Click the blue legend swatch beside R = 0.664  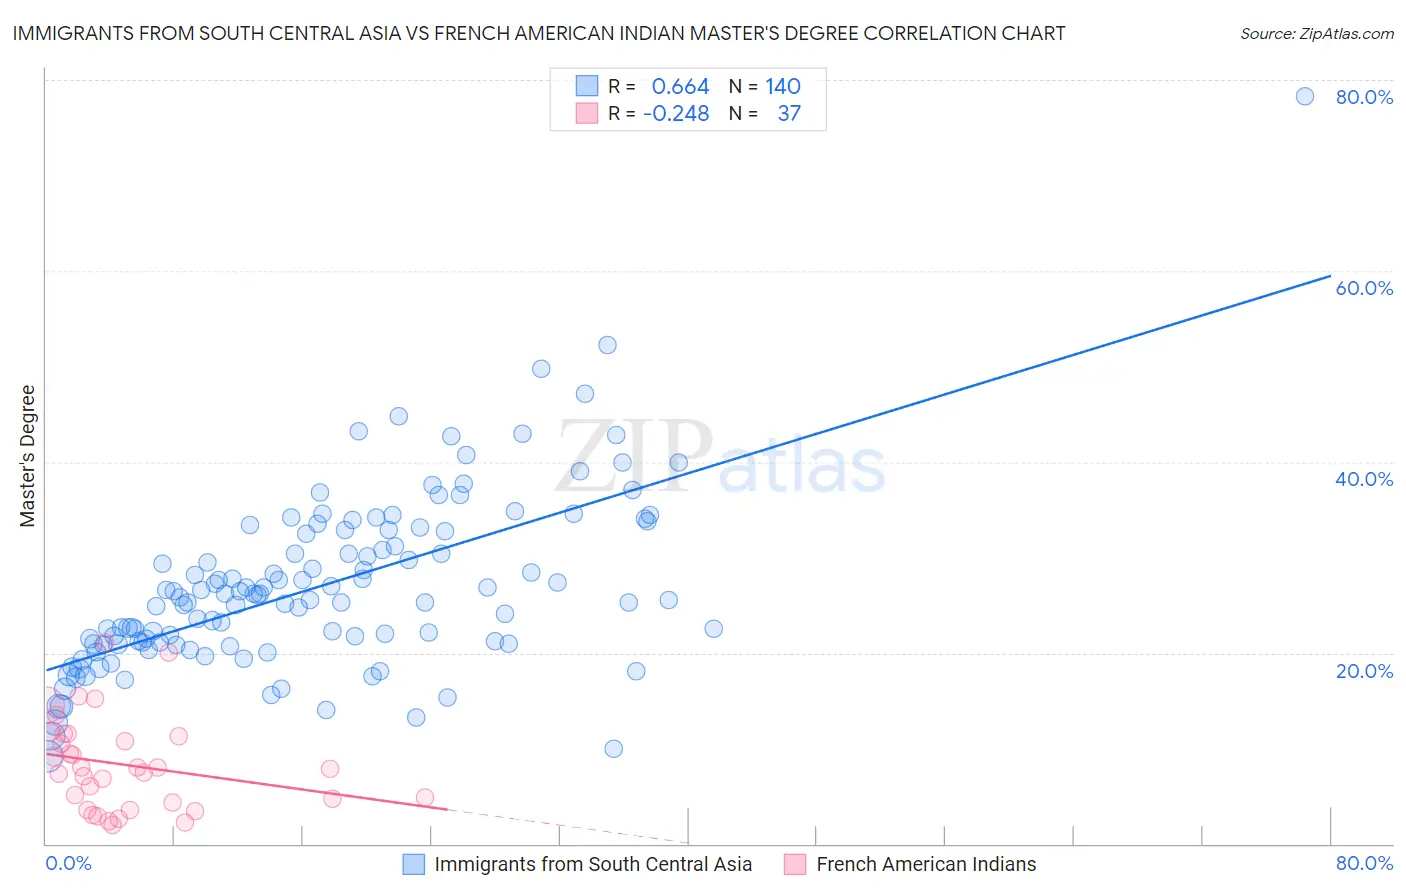coord(587,86)
